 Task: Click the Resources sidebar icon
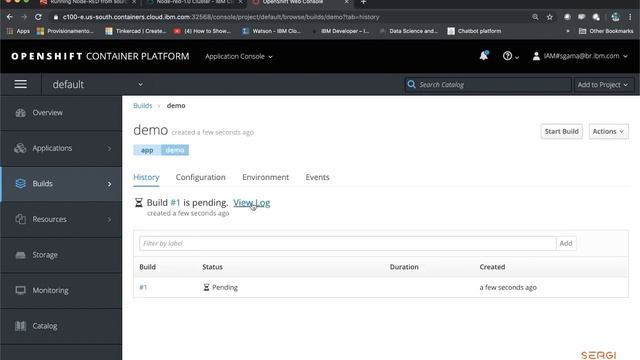pos(20,219)
